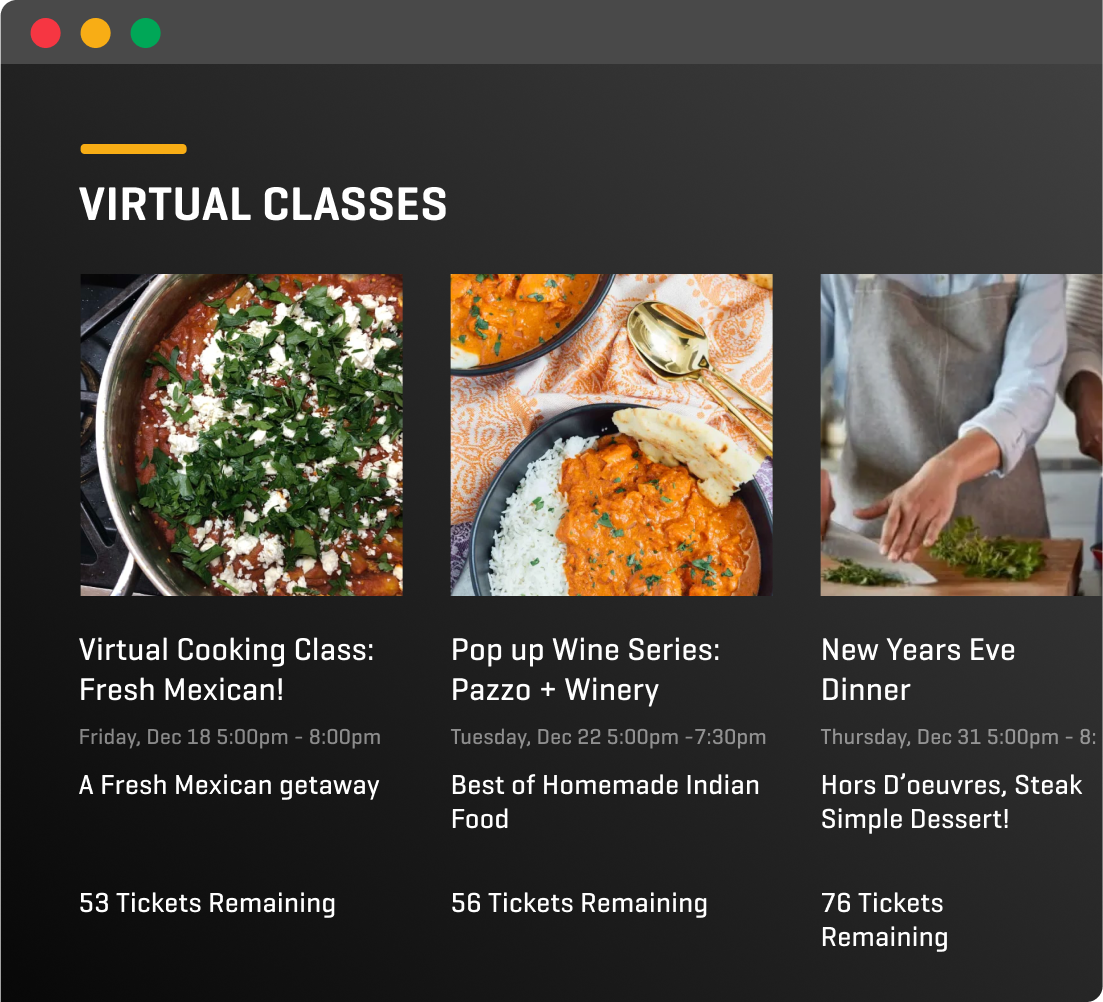The image size is (1103, 1002).
Task: Click the green maximize window button
Action: pyautogui.click(x=146, y=33)
